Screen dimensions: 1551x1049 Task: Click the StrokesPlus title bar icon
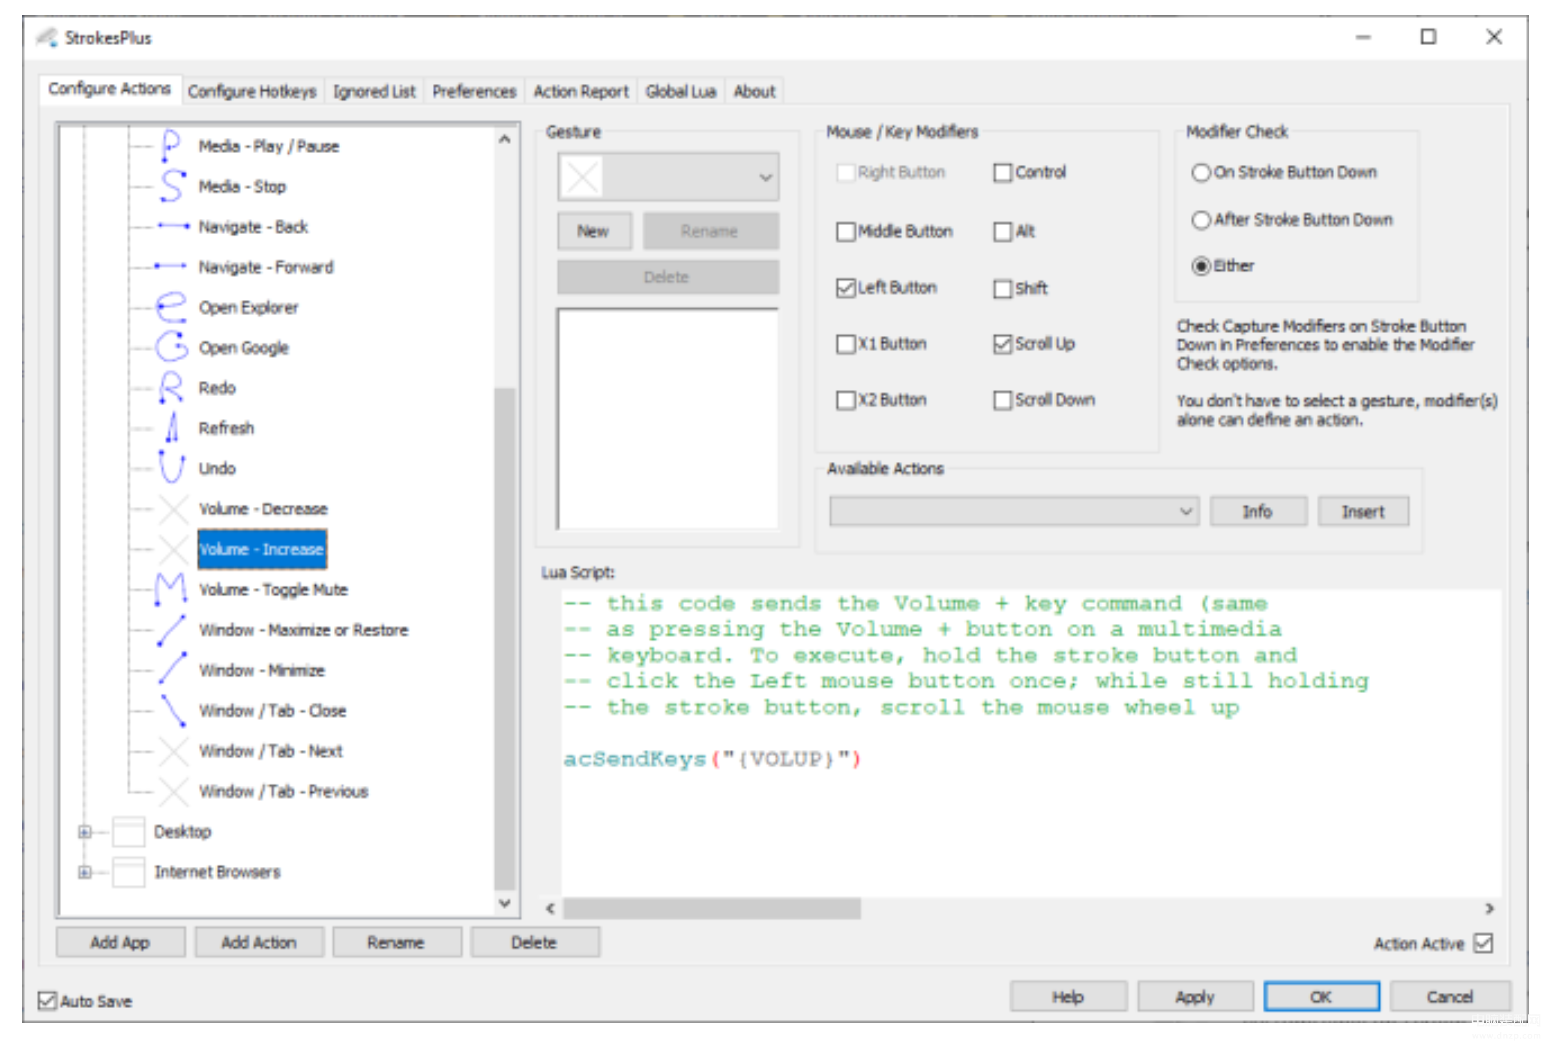pos(47,38)
